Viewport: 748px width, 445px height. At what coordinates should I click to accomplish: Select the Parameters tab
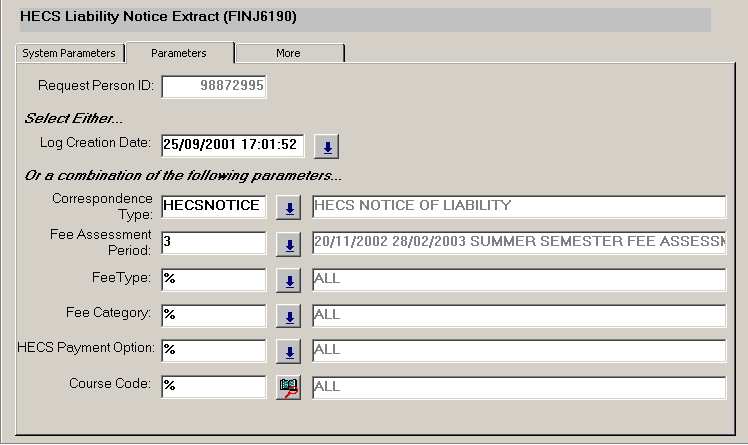tap(179, 53)
